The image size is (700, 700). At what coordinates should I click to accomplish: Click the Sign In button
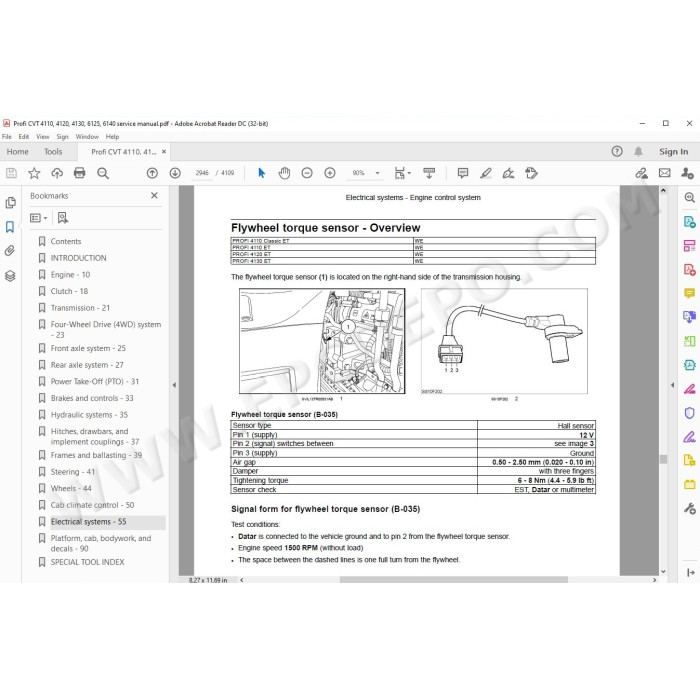(x=674, y=152)
